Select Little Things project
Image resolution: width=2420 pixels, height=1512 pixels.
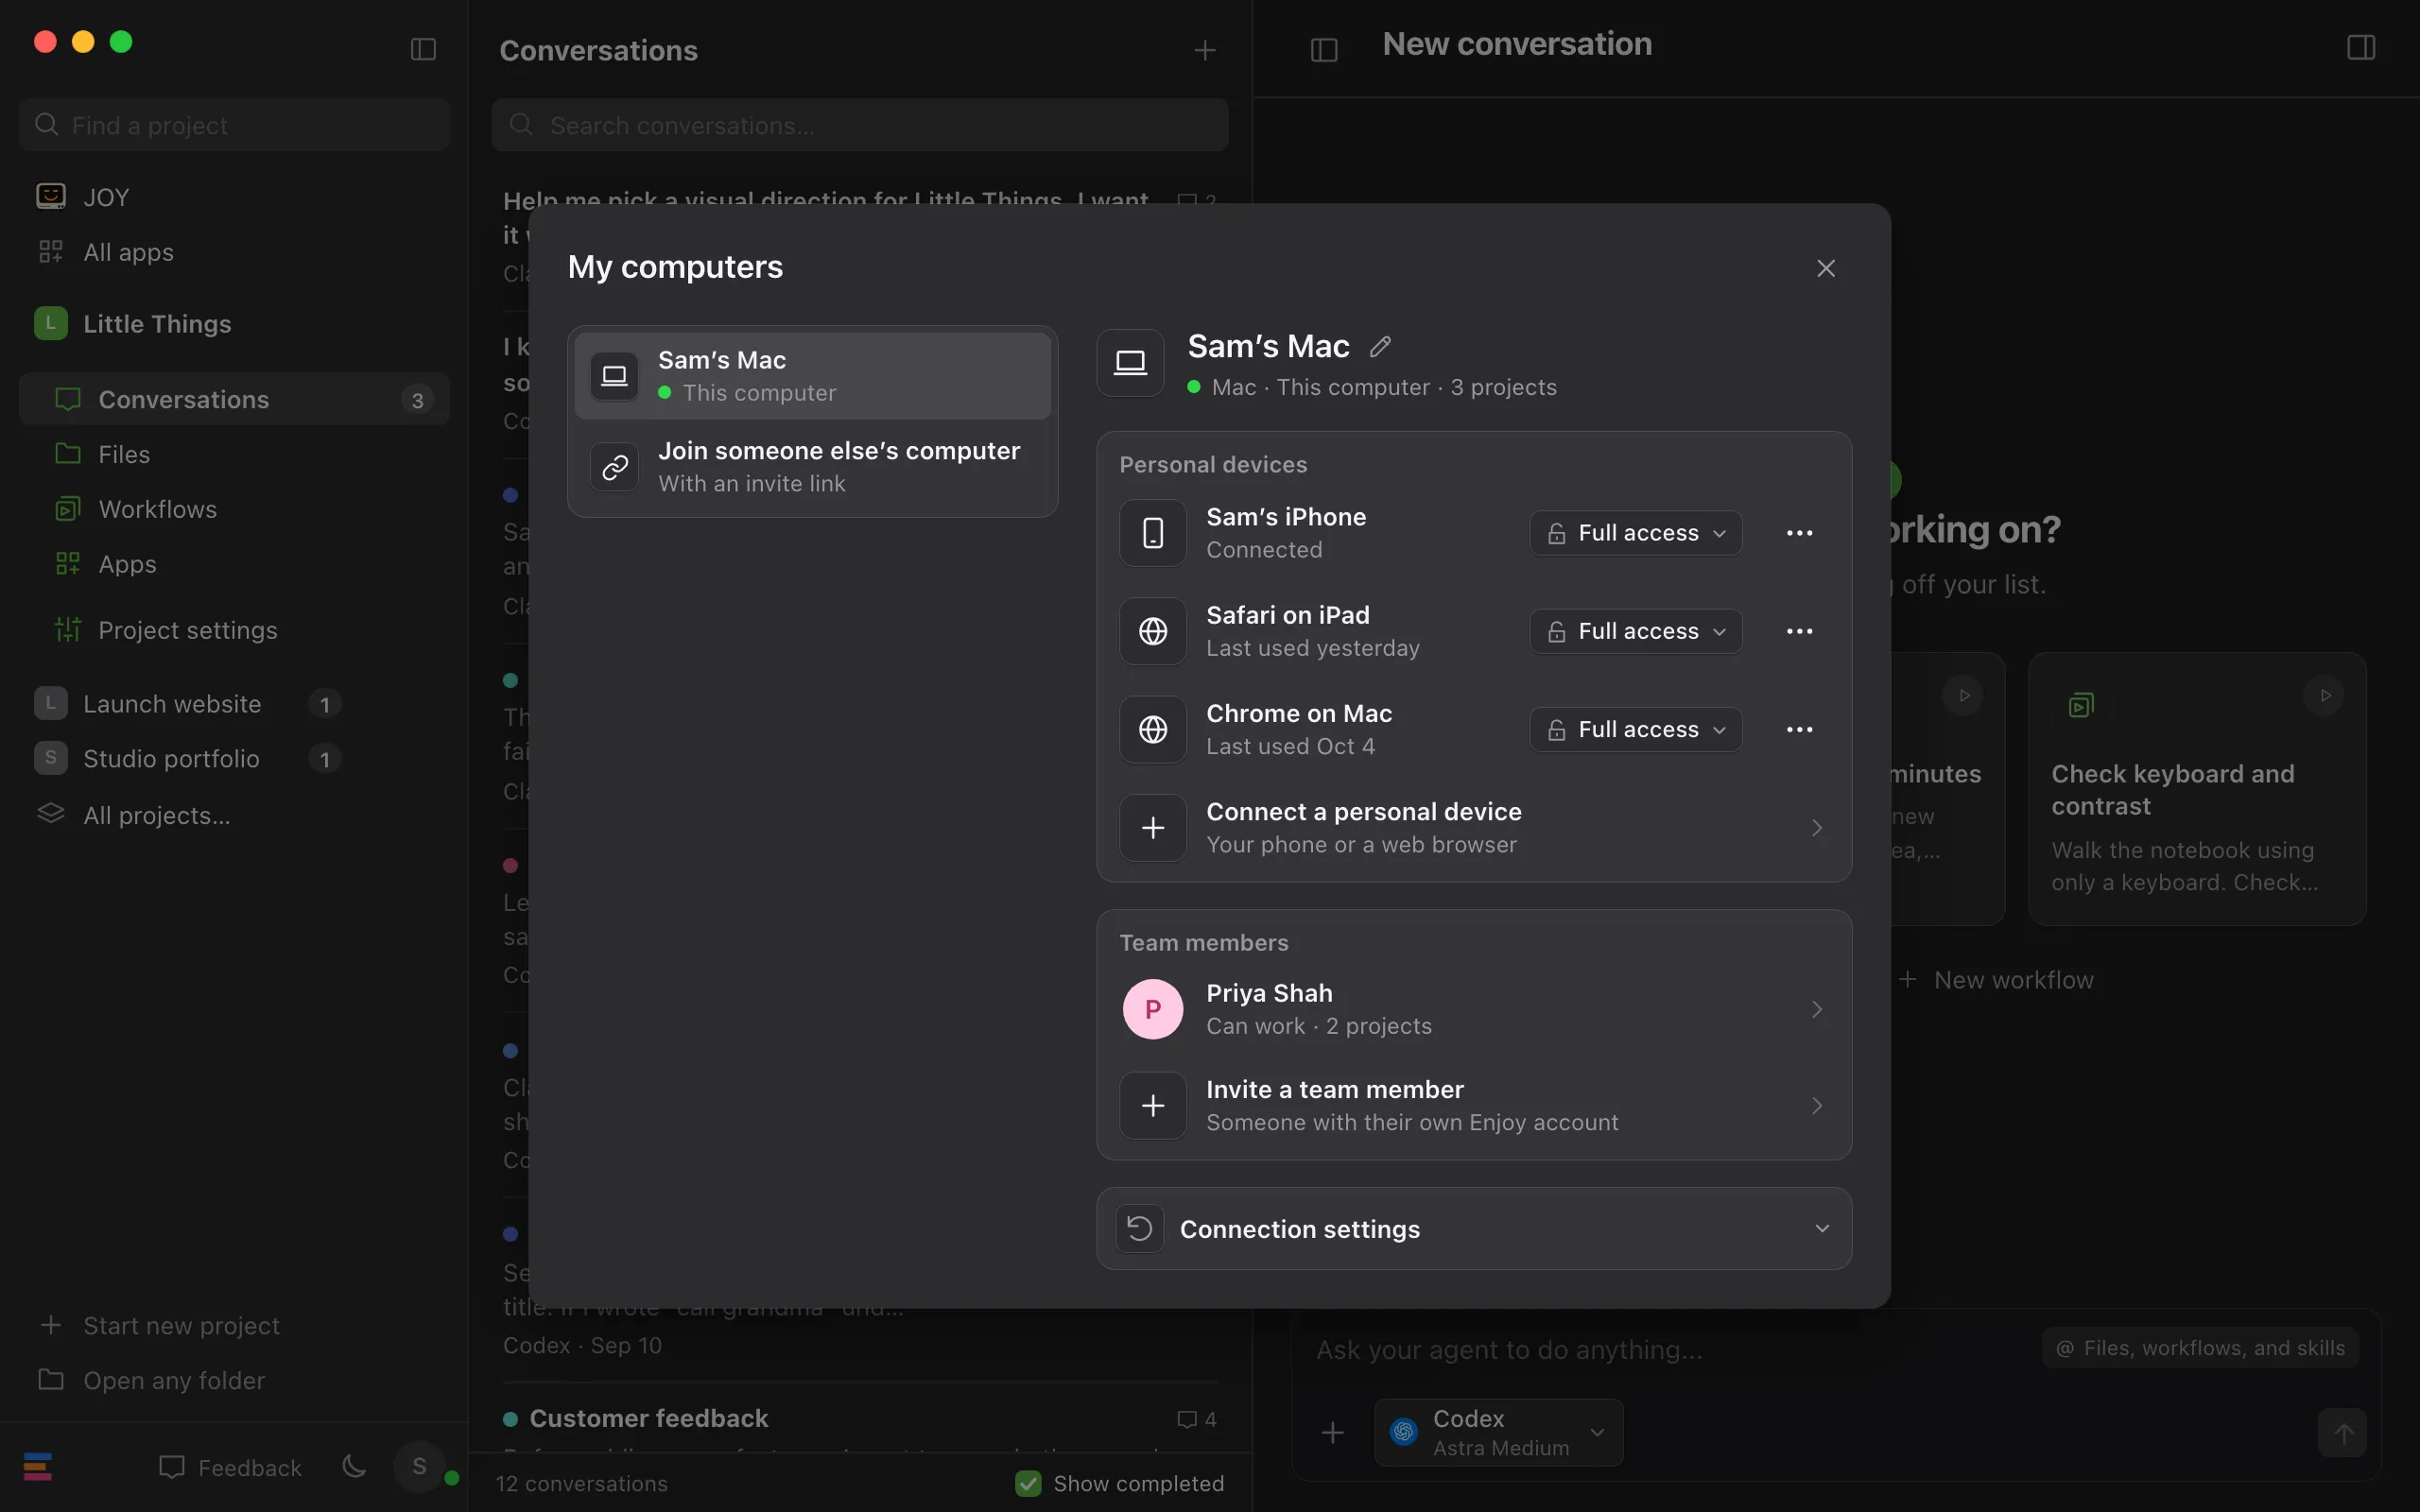pos(234,324)
